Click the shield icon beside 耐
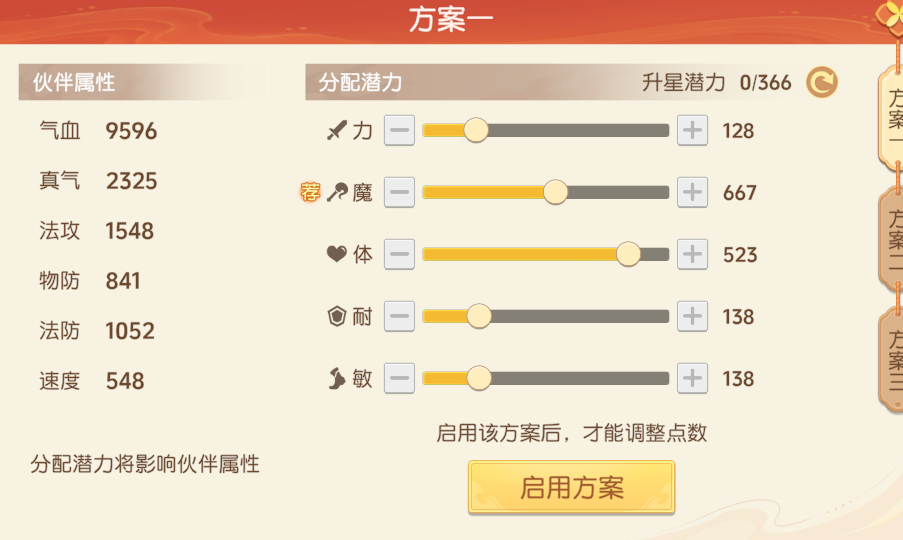The image size is (903, 540). 336,317
